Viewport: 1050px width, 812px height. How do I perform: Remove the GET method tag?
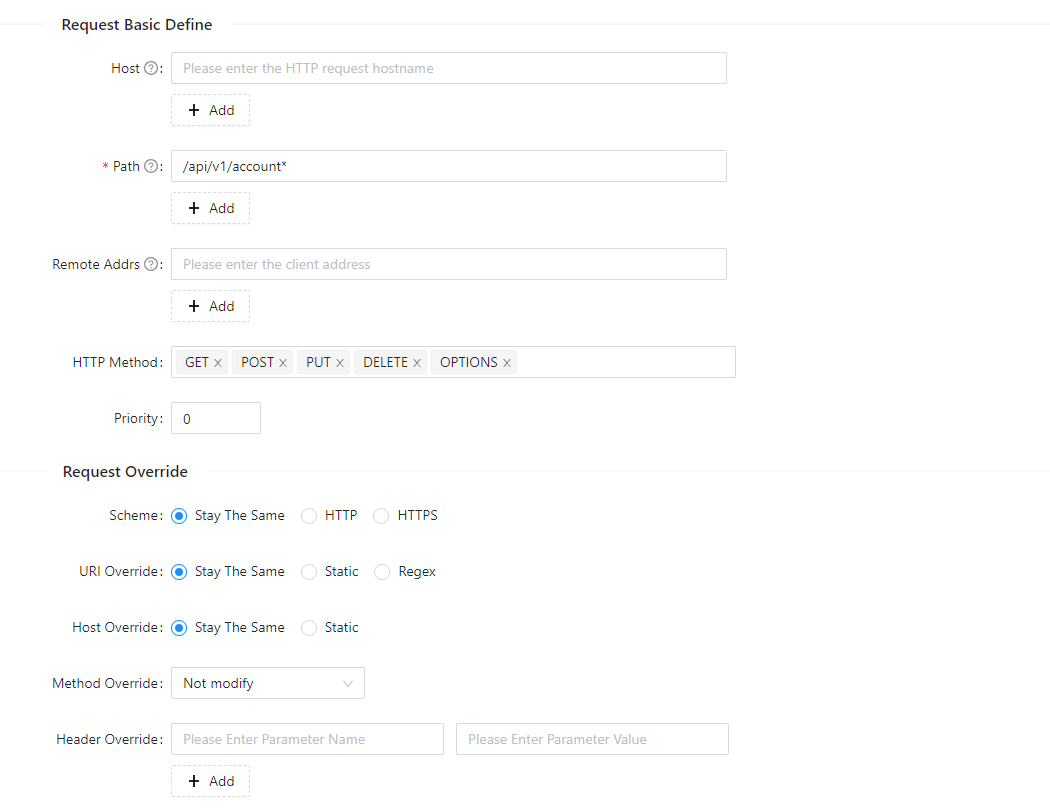[x=218, y=363]
